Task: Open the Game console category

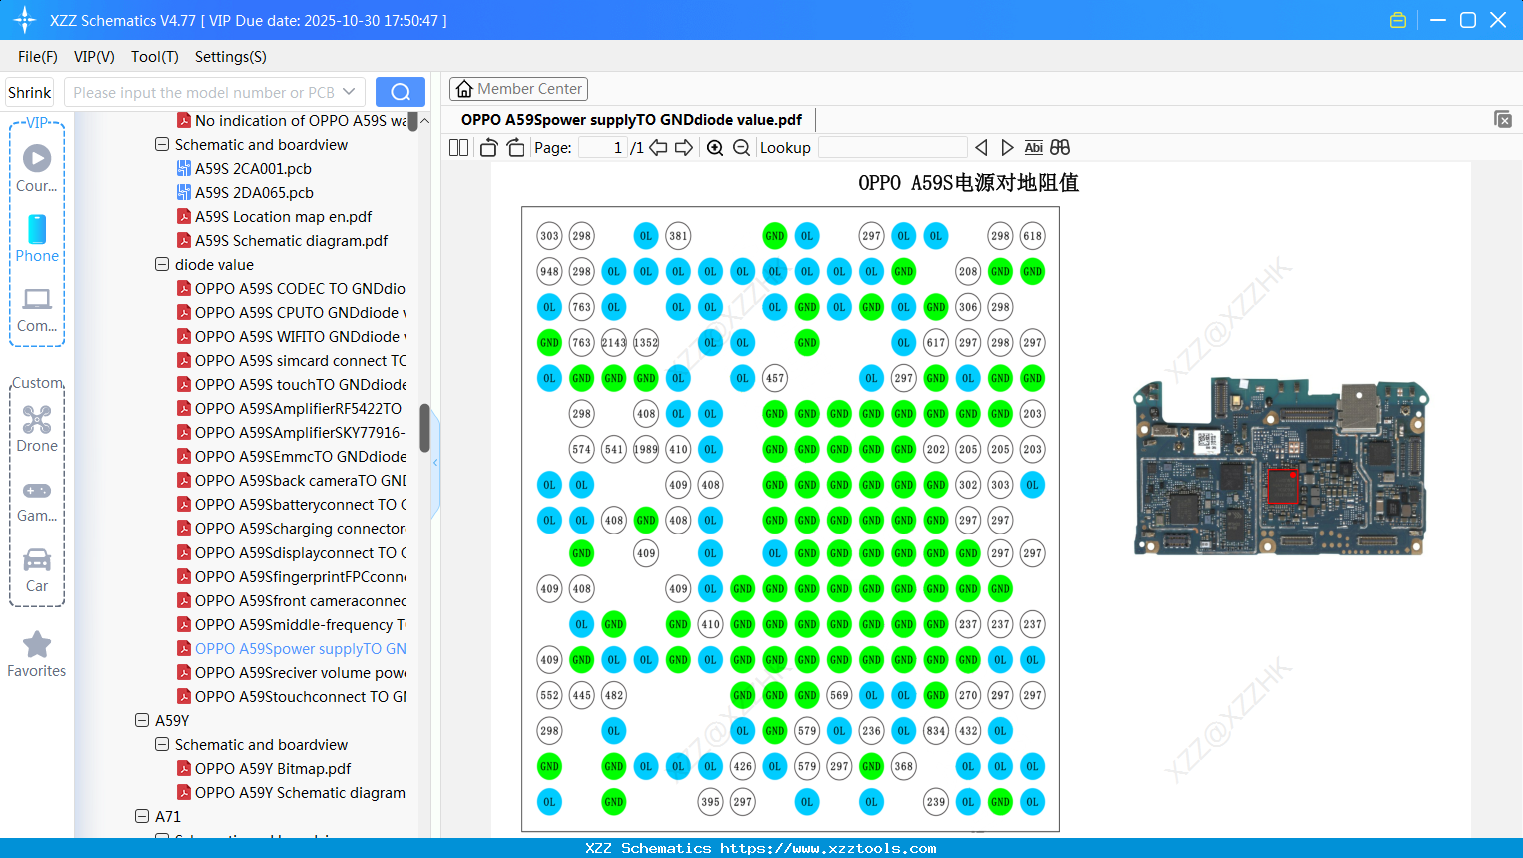Action: tap(37, 500)
